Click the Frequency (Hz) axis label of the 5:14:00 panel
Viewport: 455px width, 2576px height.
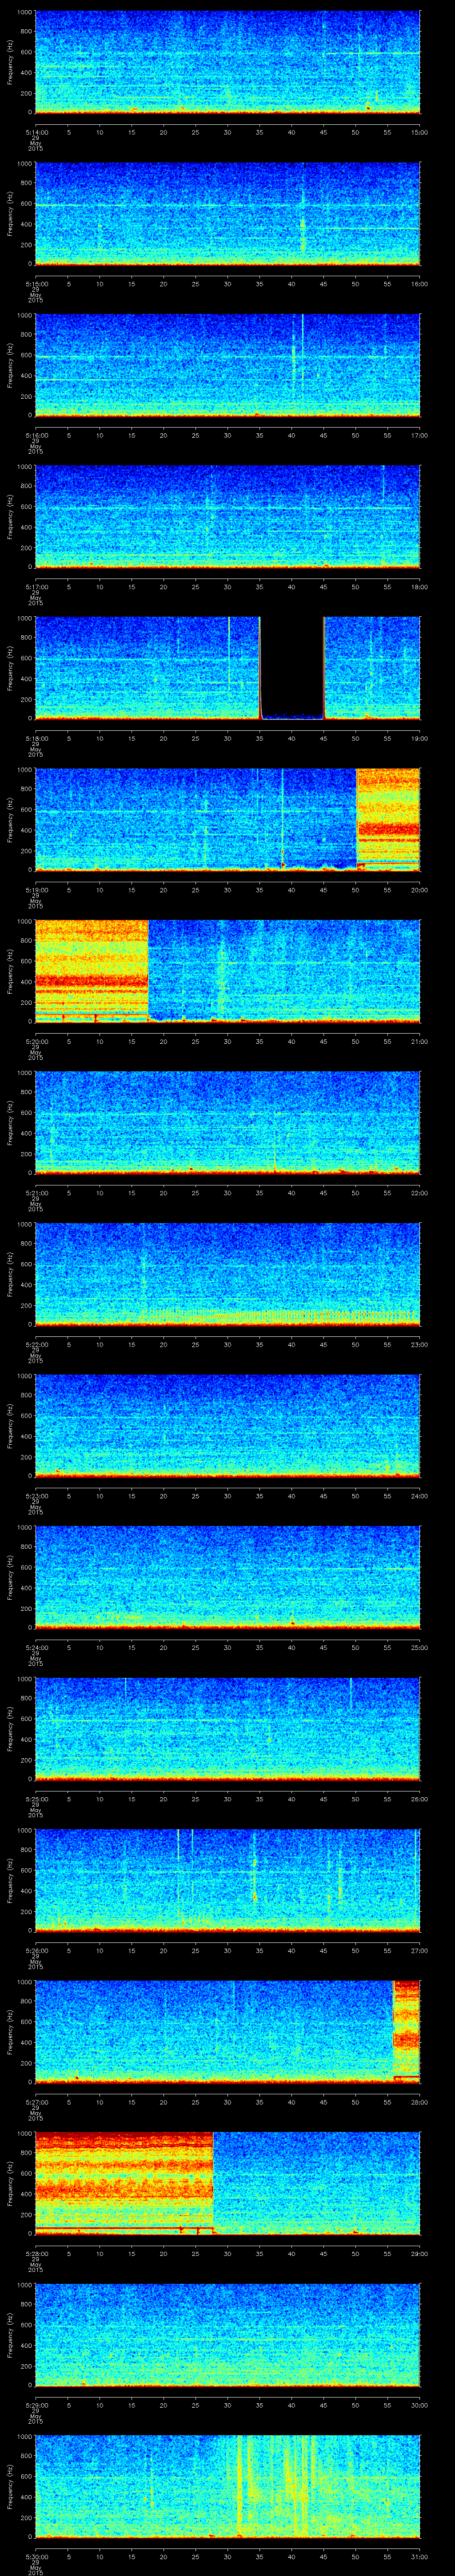click(11, 63)
